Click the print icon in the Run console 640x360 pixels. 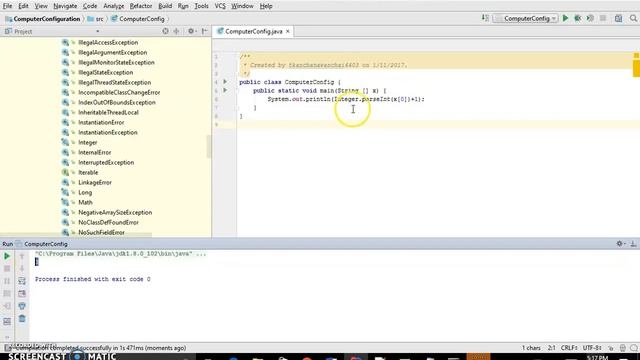tap(22, 306)
